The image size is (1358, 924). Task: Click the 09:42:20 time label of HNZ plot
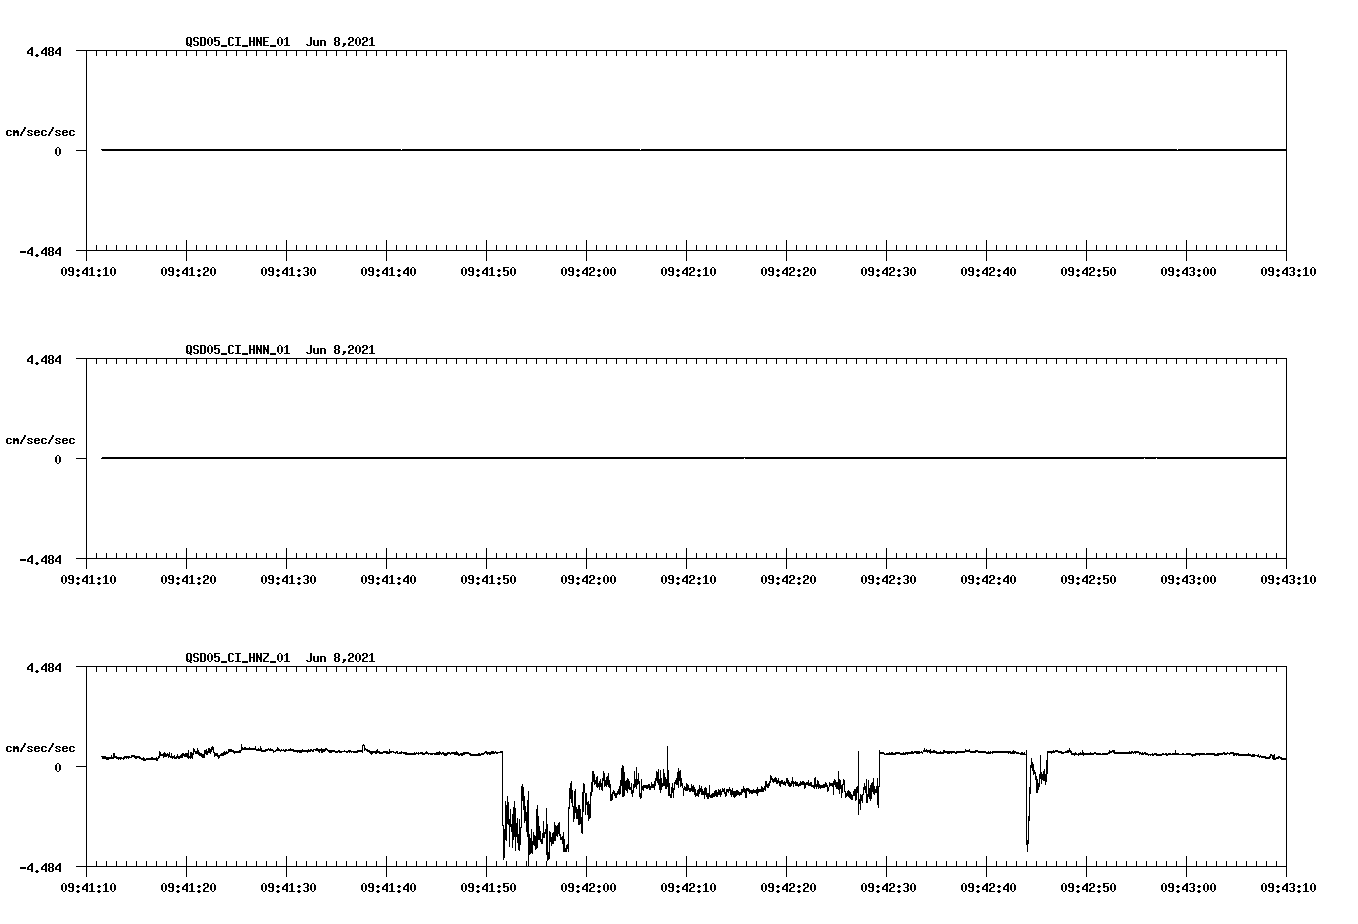point(788,887)
